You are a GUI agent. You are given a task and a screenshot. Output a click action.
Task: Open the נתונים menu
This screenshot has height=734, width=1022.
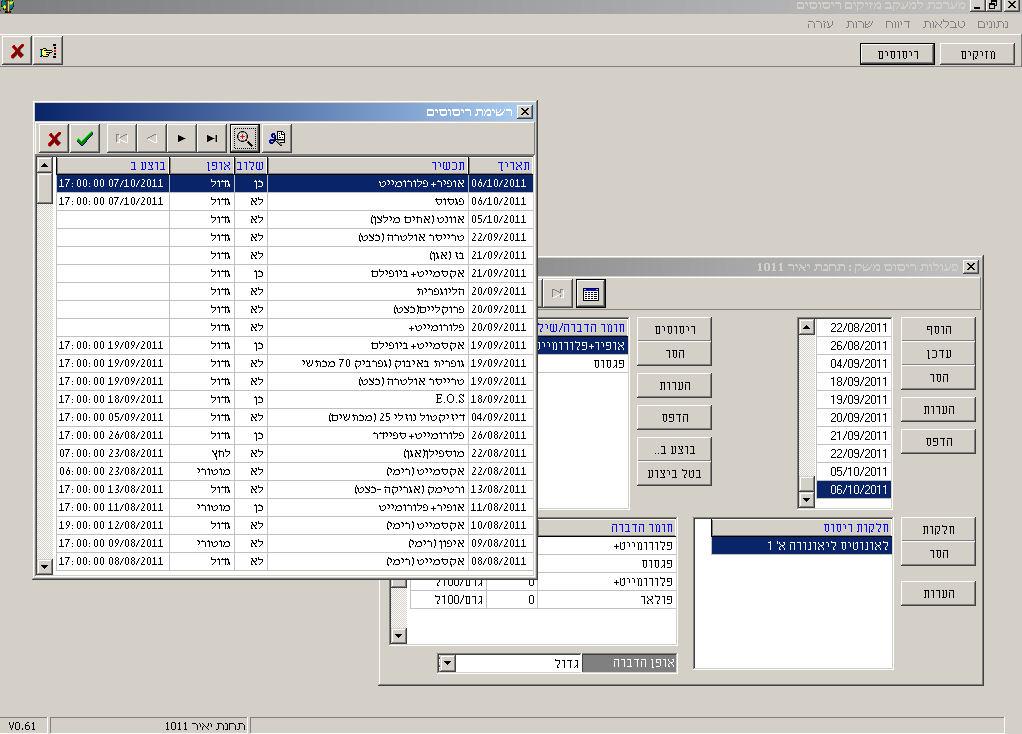tap(992, 24)
